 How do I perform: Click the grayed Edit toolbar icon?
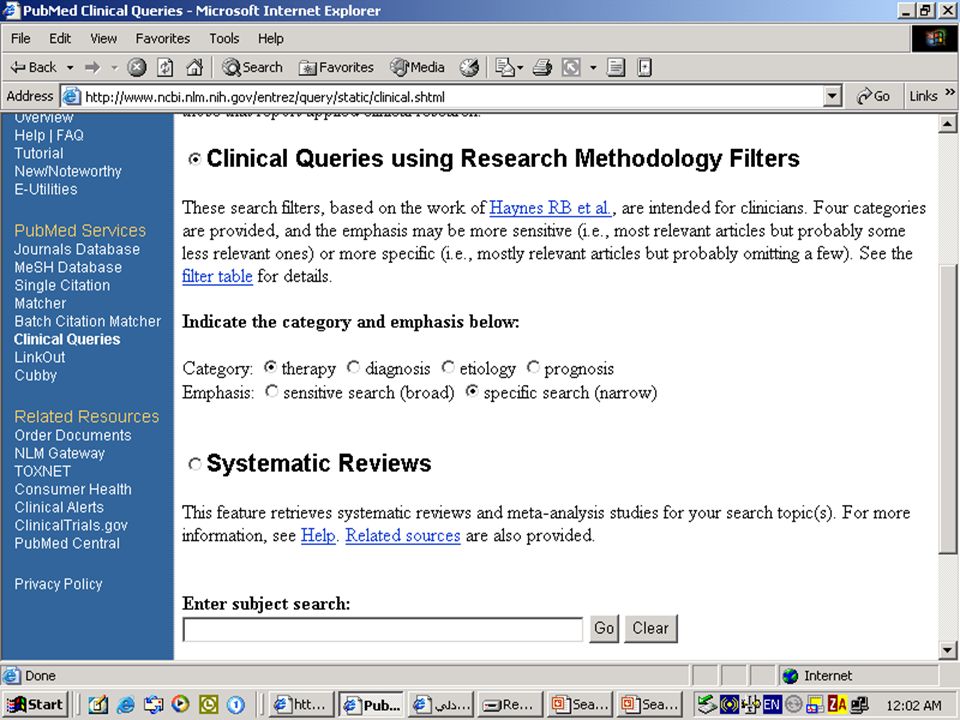[x=571, y=67]
